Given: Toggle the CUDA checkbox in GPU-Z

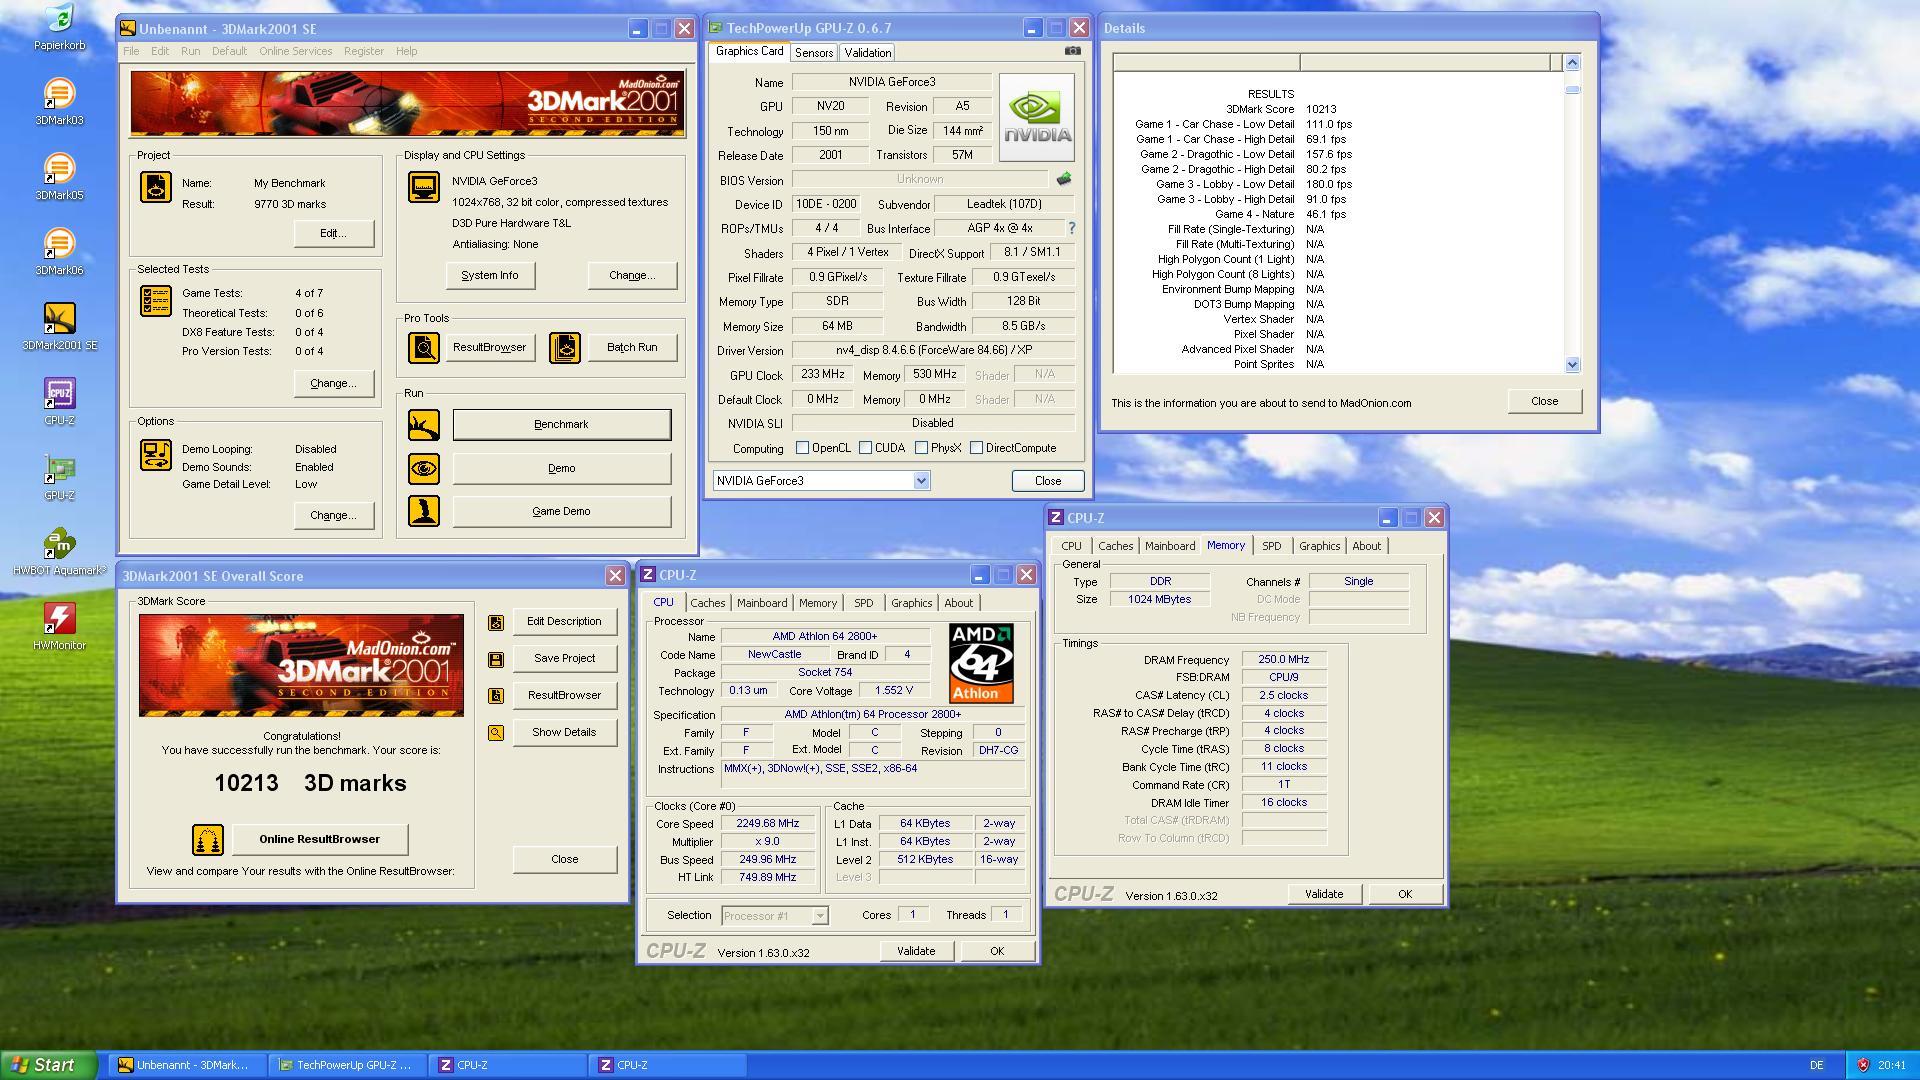Looking at the screenshot, I should pyautogui.click(x=865, y=448).
